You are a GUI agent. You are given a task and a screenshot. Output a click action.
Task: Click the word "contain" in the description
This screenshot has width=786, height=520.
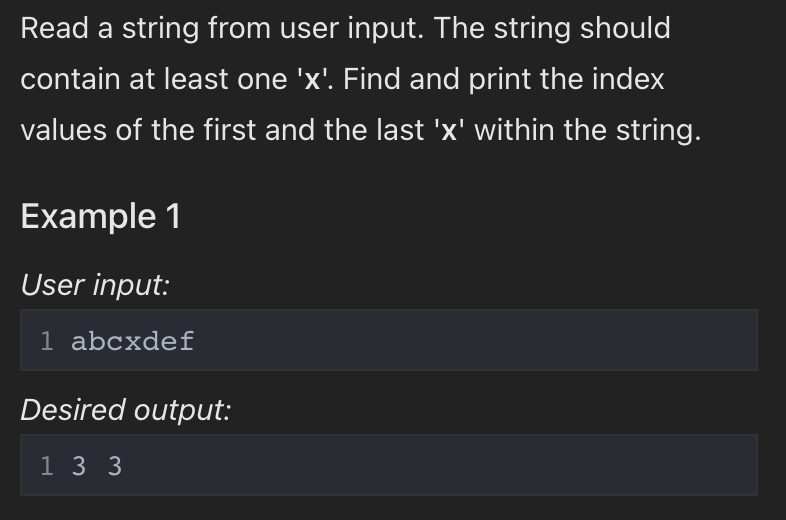pyautogui.click(x=70, y=79)
